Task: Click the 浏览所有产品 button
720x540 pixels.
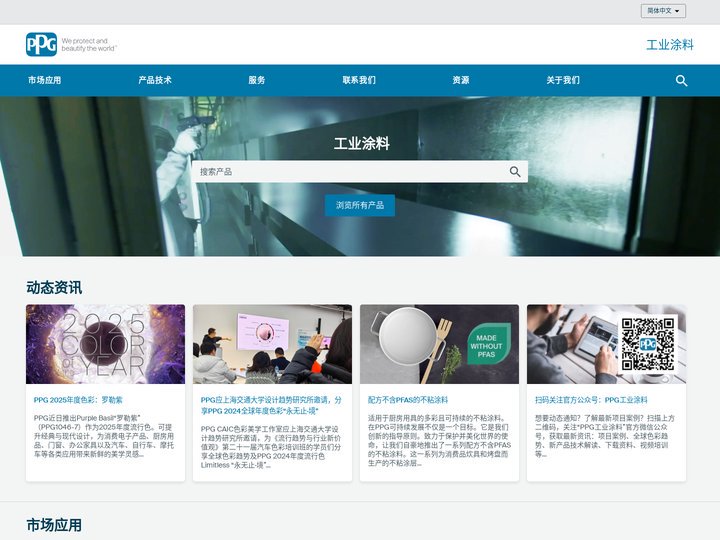Action: click(360, 205)
